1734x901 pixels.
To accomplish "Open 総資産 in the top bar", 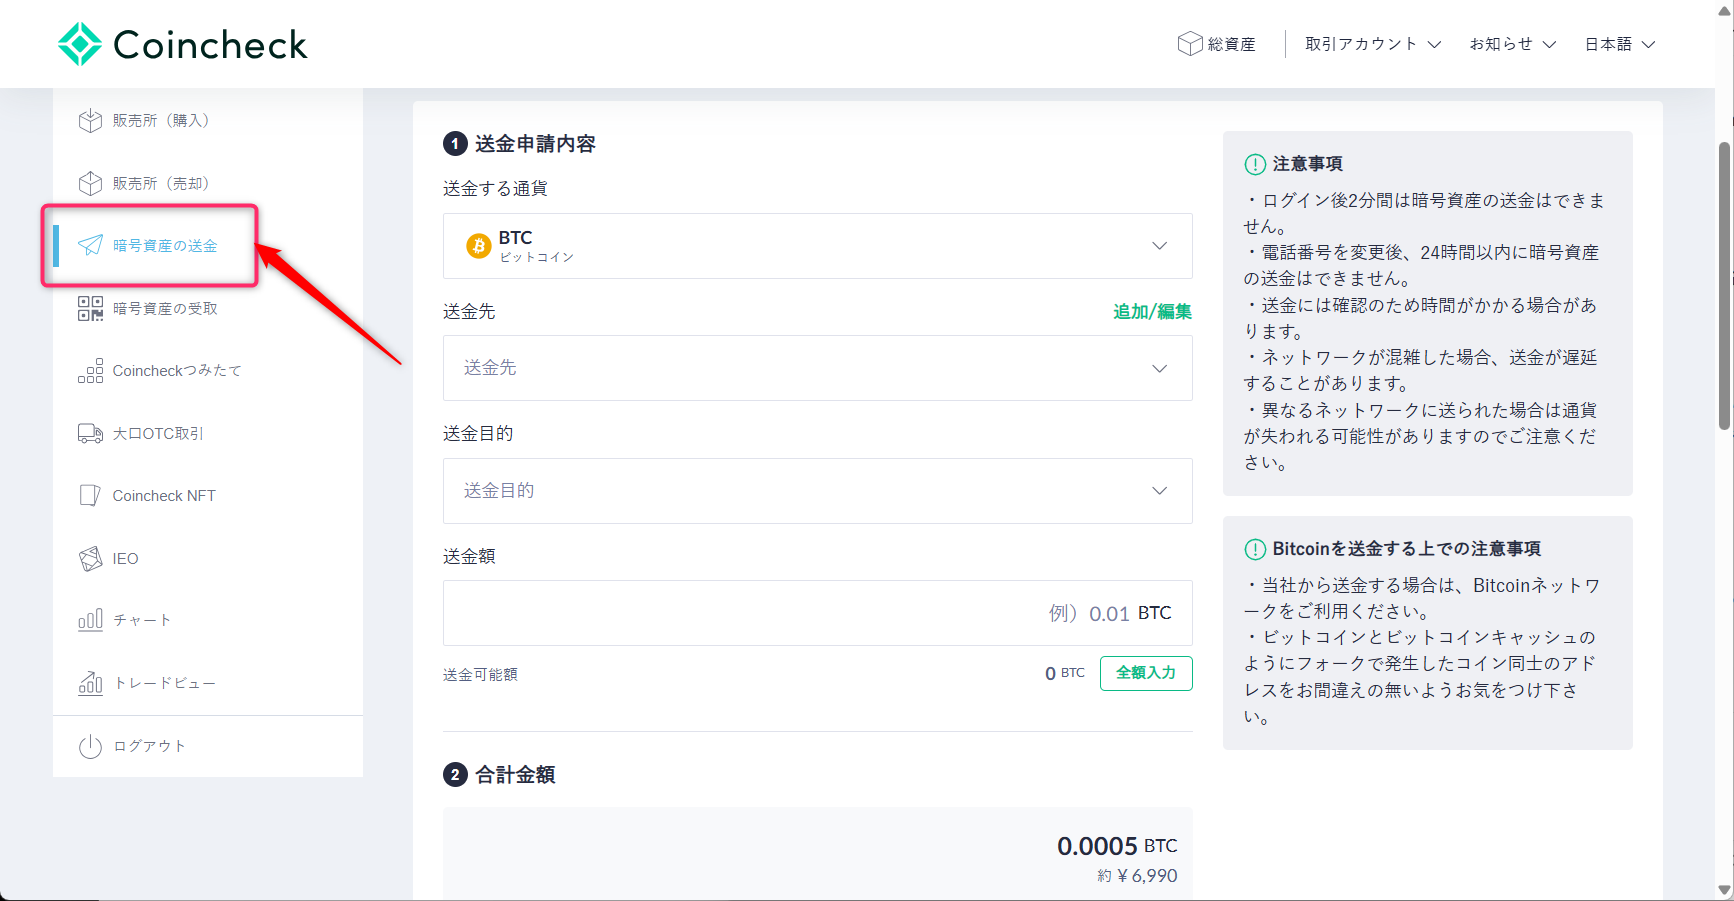I will click(x=1217, y=43).
